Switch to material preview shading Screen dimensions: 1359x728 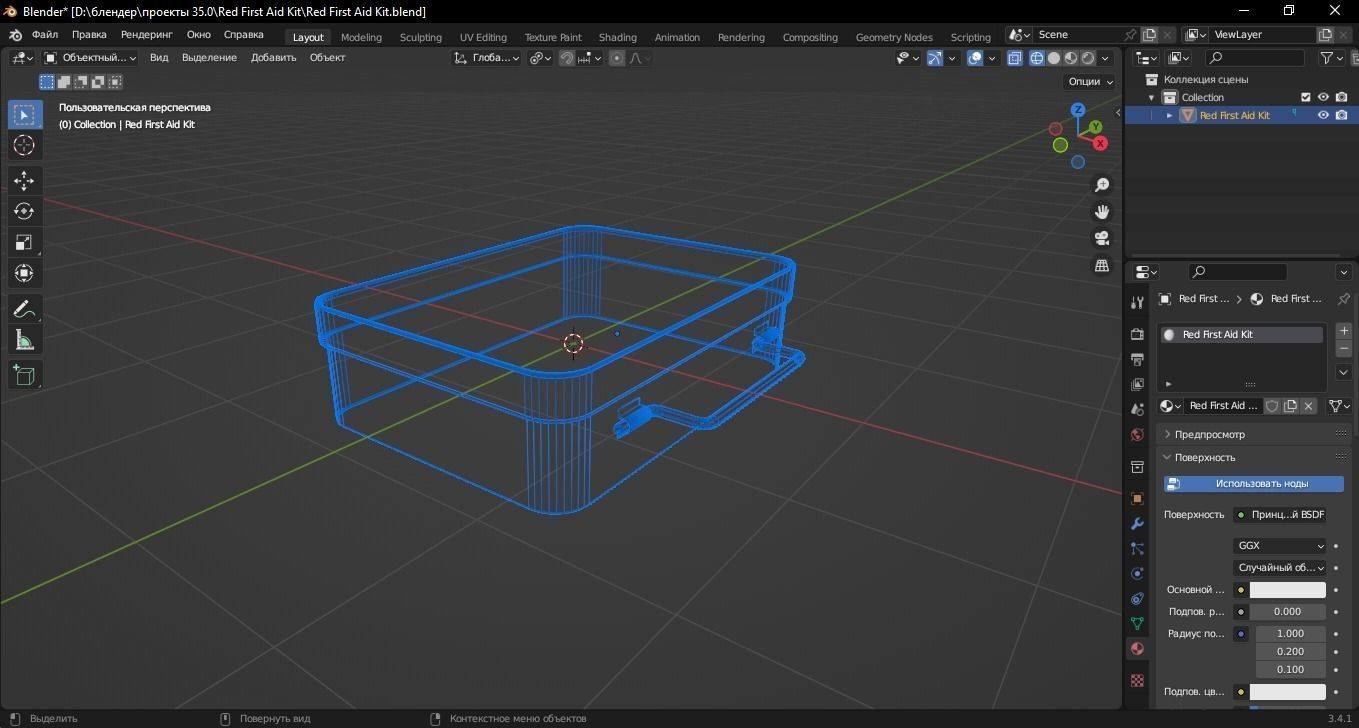(1070, 58)
